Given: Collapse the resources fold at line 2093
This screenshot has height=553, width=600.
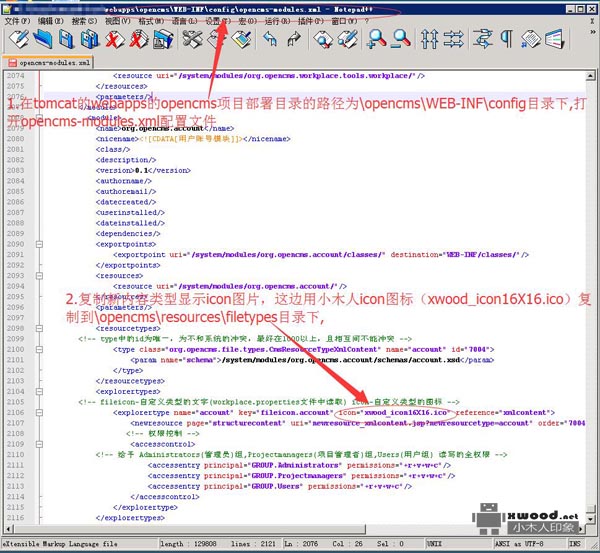Looking at the screenshot, I should pyautogui.click(x=39, y=276).
